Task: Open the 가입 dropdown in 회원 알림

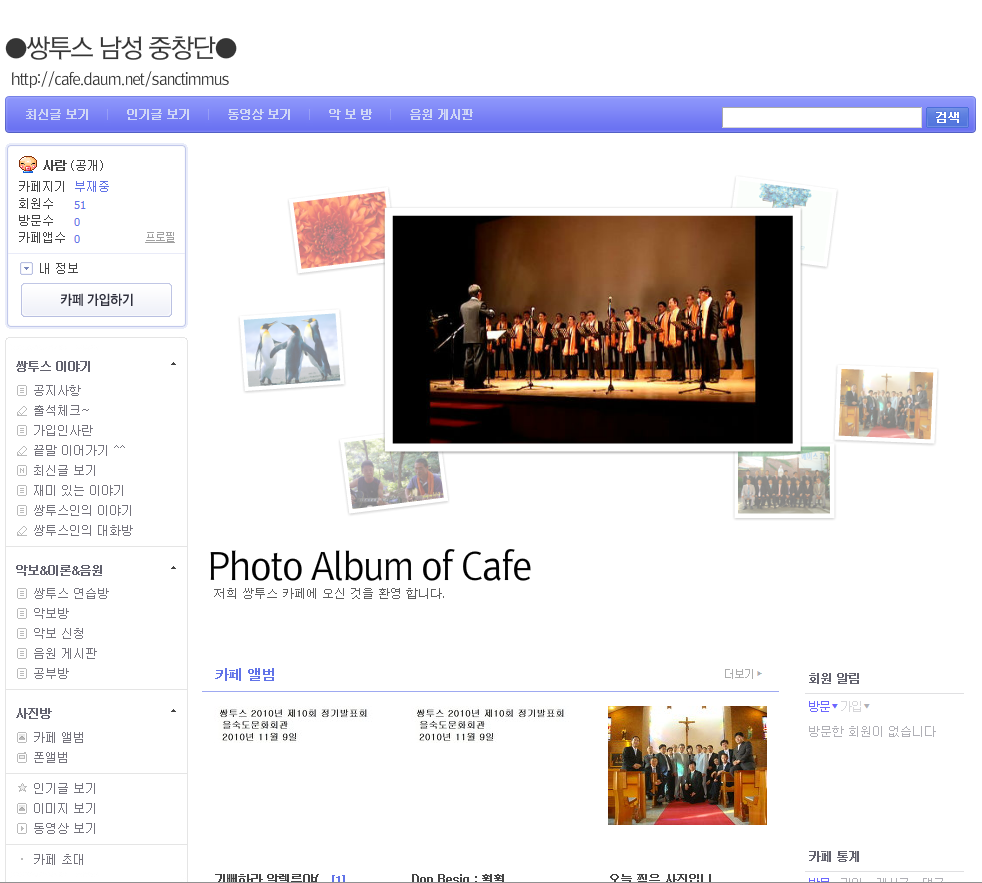Action: 854,706
